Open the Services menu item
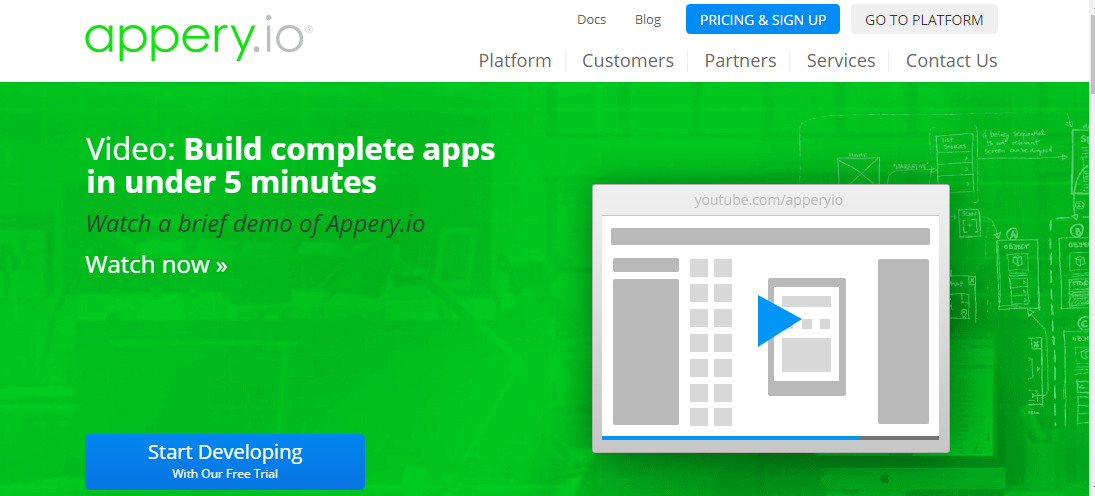The height and width of the screenshot is (496, 1095). (x=841, y=61)
